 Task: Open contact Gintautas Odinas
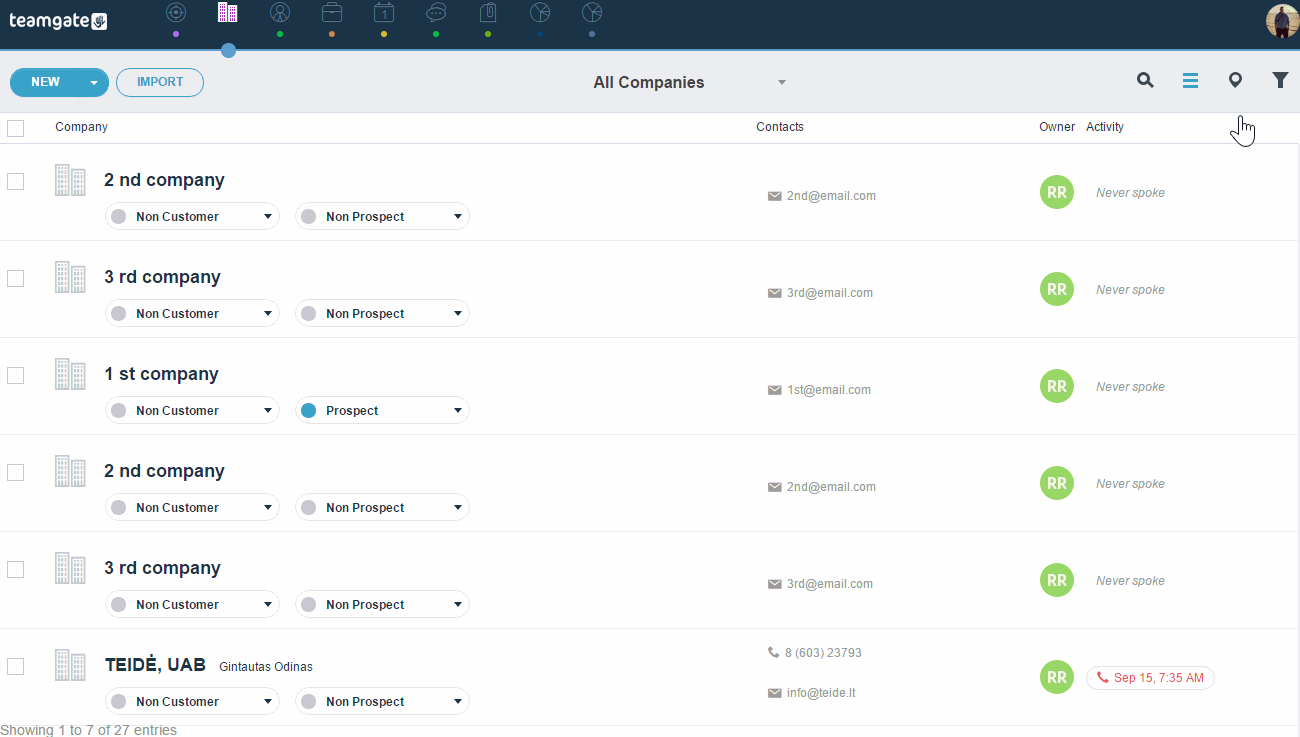coord(266,667)
